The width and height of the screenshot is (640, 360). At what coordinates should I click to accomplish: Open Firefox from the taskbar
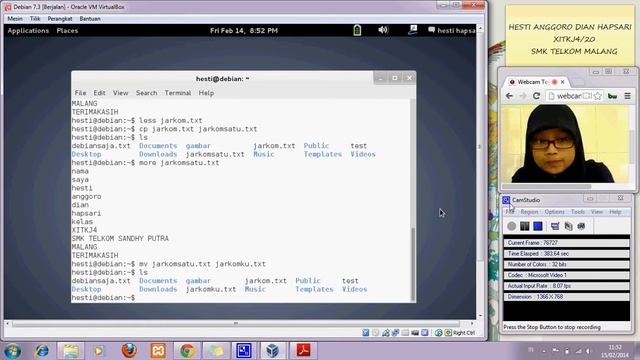click(129, 351)
